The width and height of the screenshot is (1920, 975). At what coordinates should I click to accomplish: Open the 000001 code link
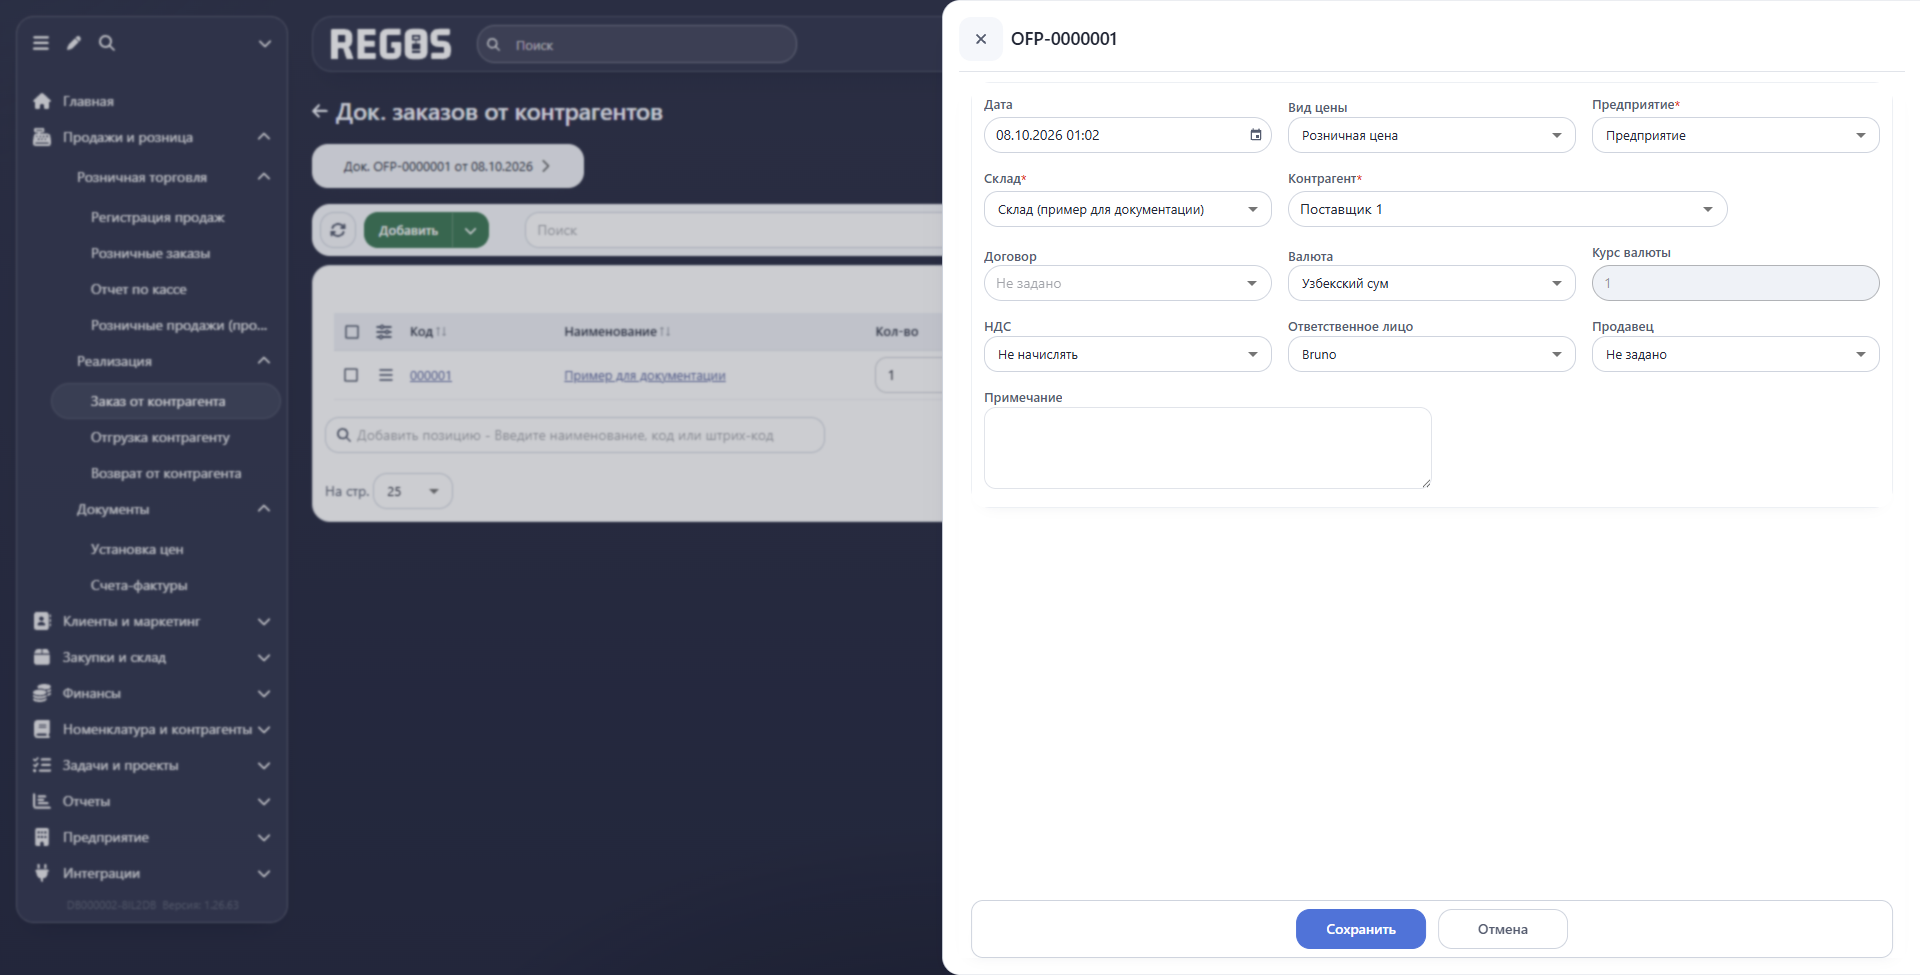pyautogui.click(x=431, y=376)
